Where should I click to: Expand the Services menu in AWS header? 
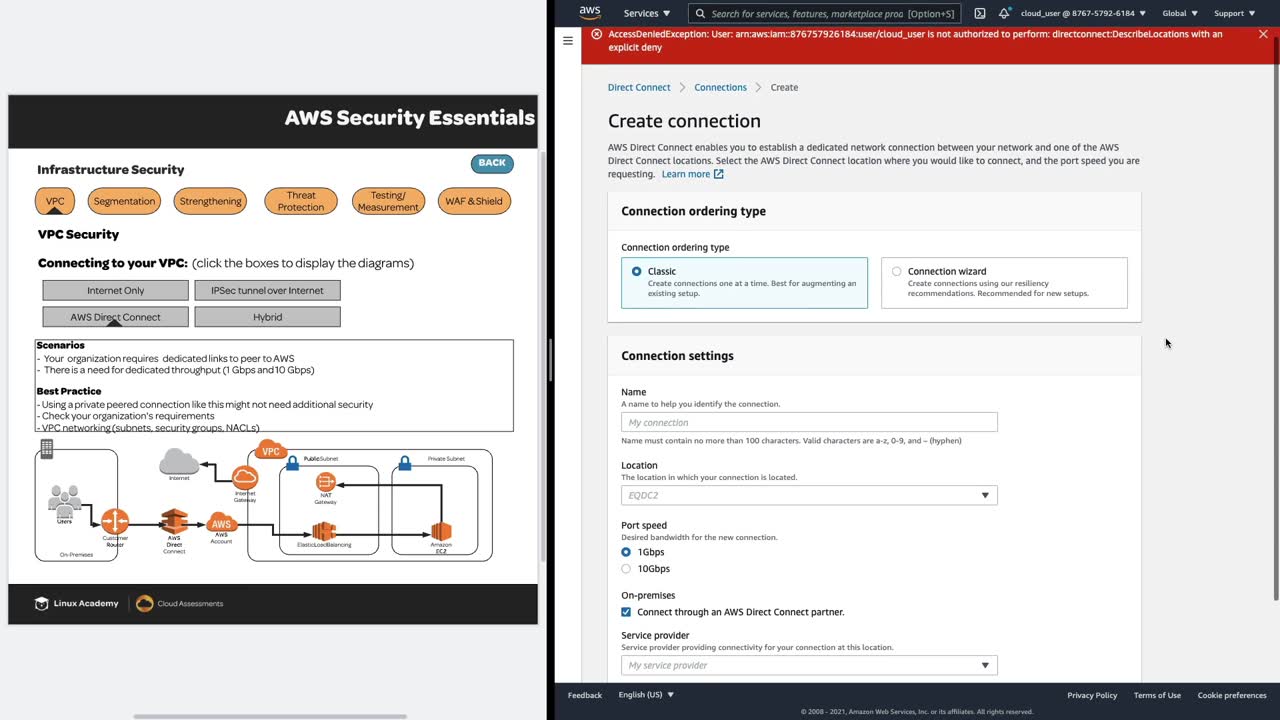647,13
